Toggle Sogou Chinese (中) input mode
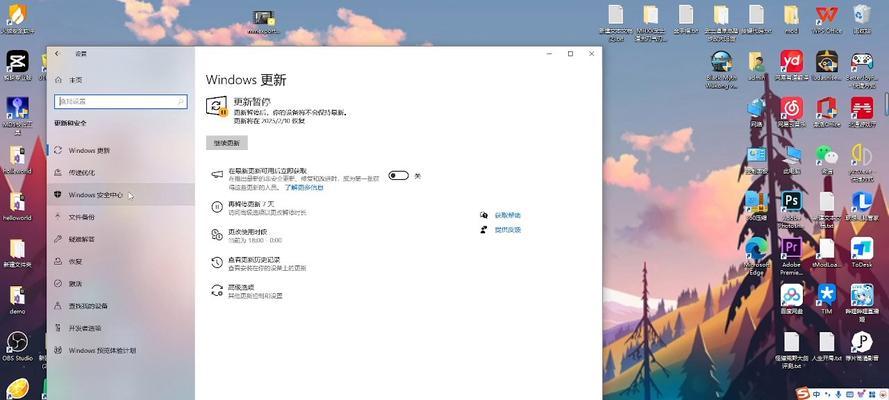This screenshot has height=400, width=889. click(x=816, y=394)
